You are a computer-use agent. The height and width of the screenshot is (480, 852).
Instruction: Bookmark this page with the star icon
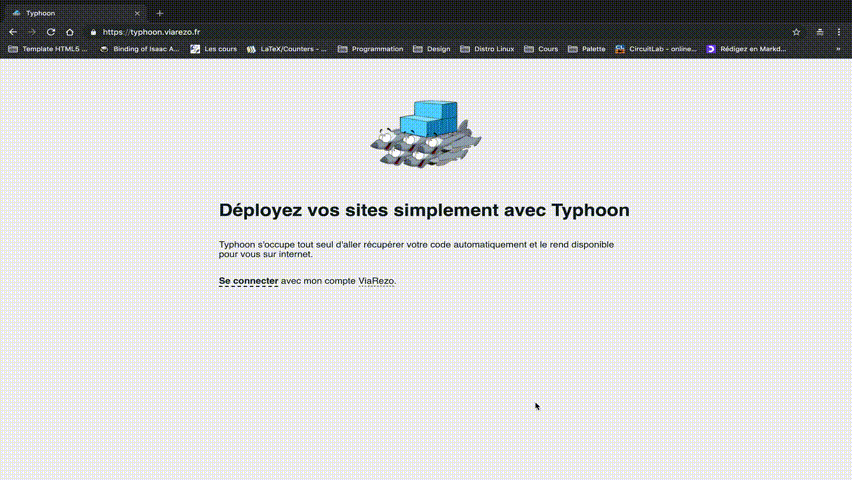[x=796, y=32]
